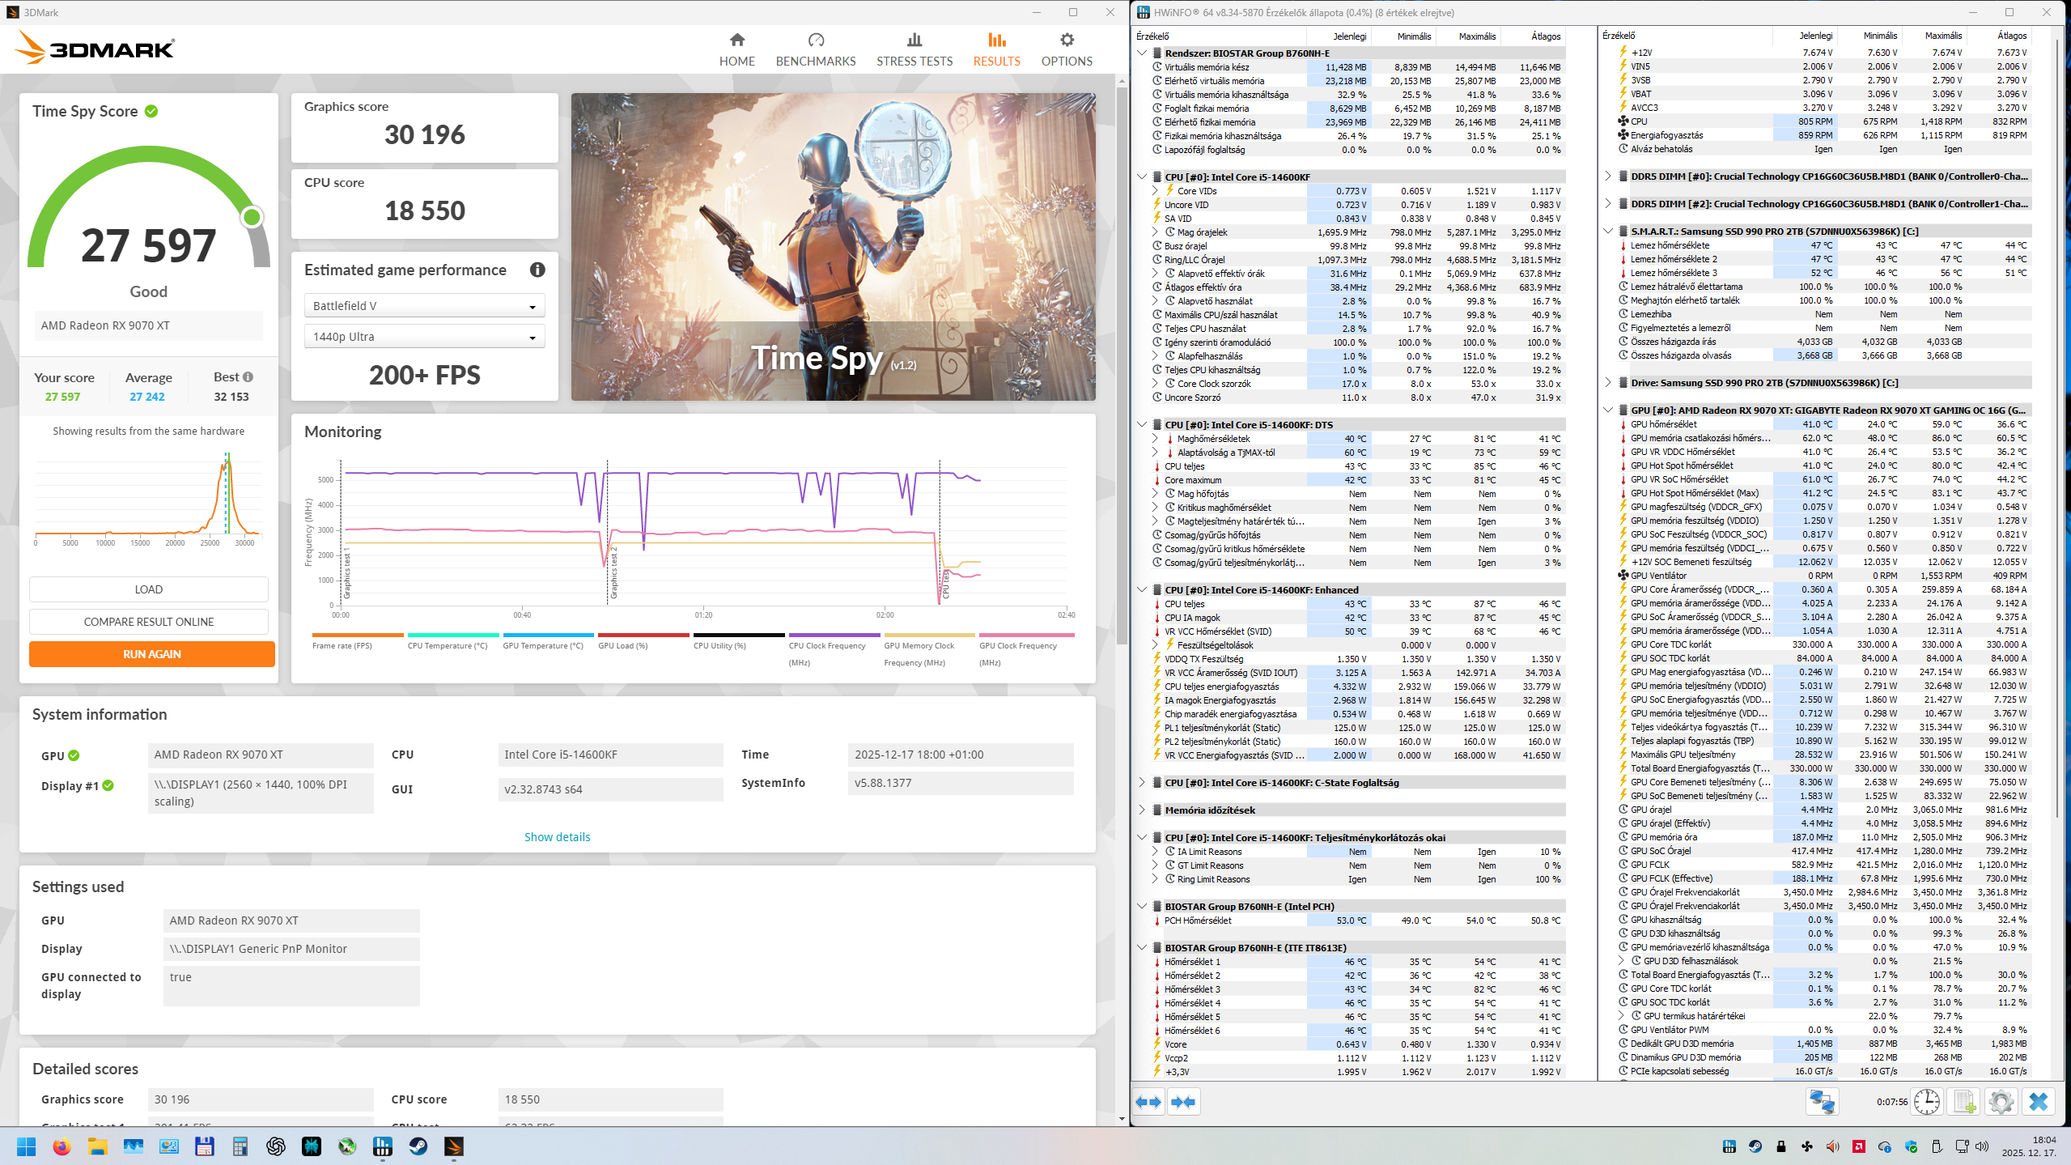
Task: Open the Stress Tests tab
Action: 914,49
